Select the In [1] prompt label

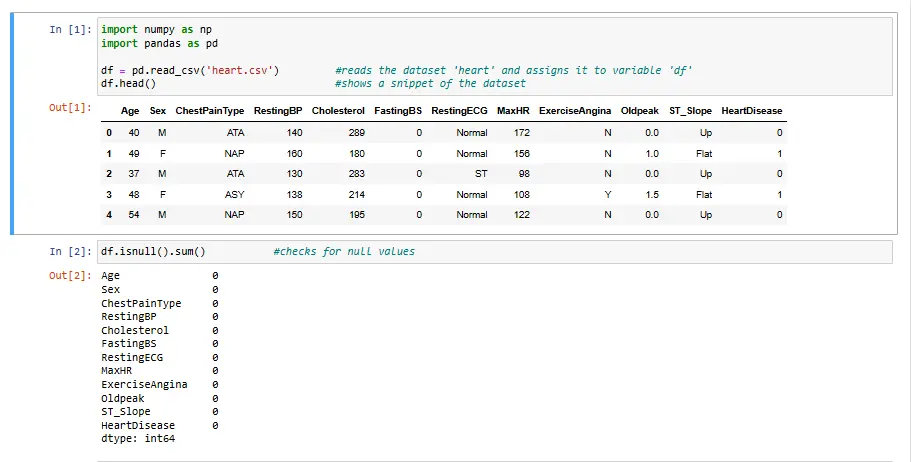point(70,30)
